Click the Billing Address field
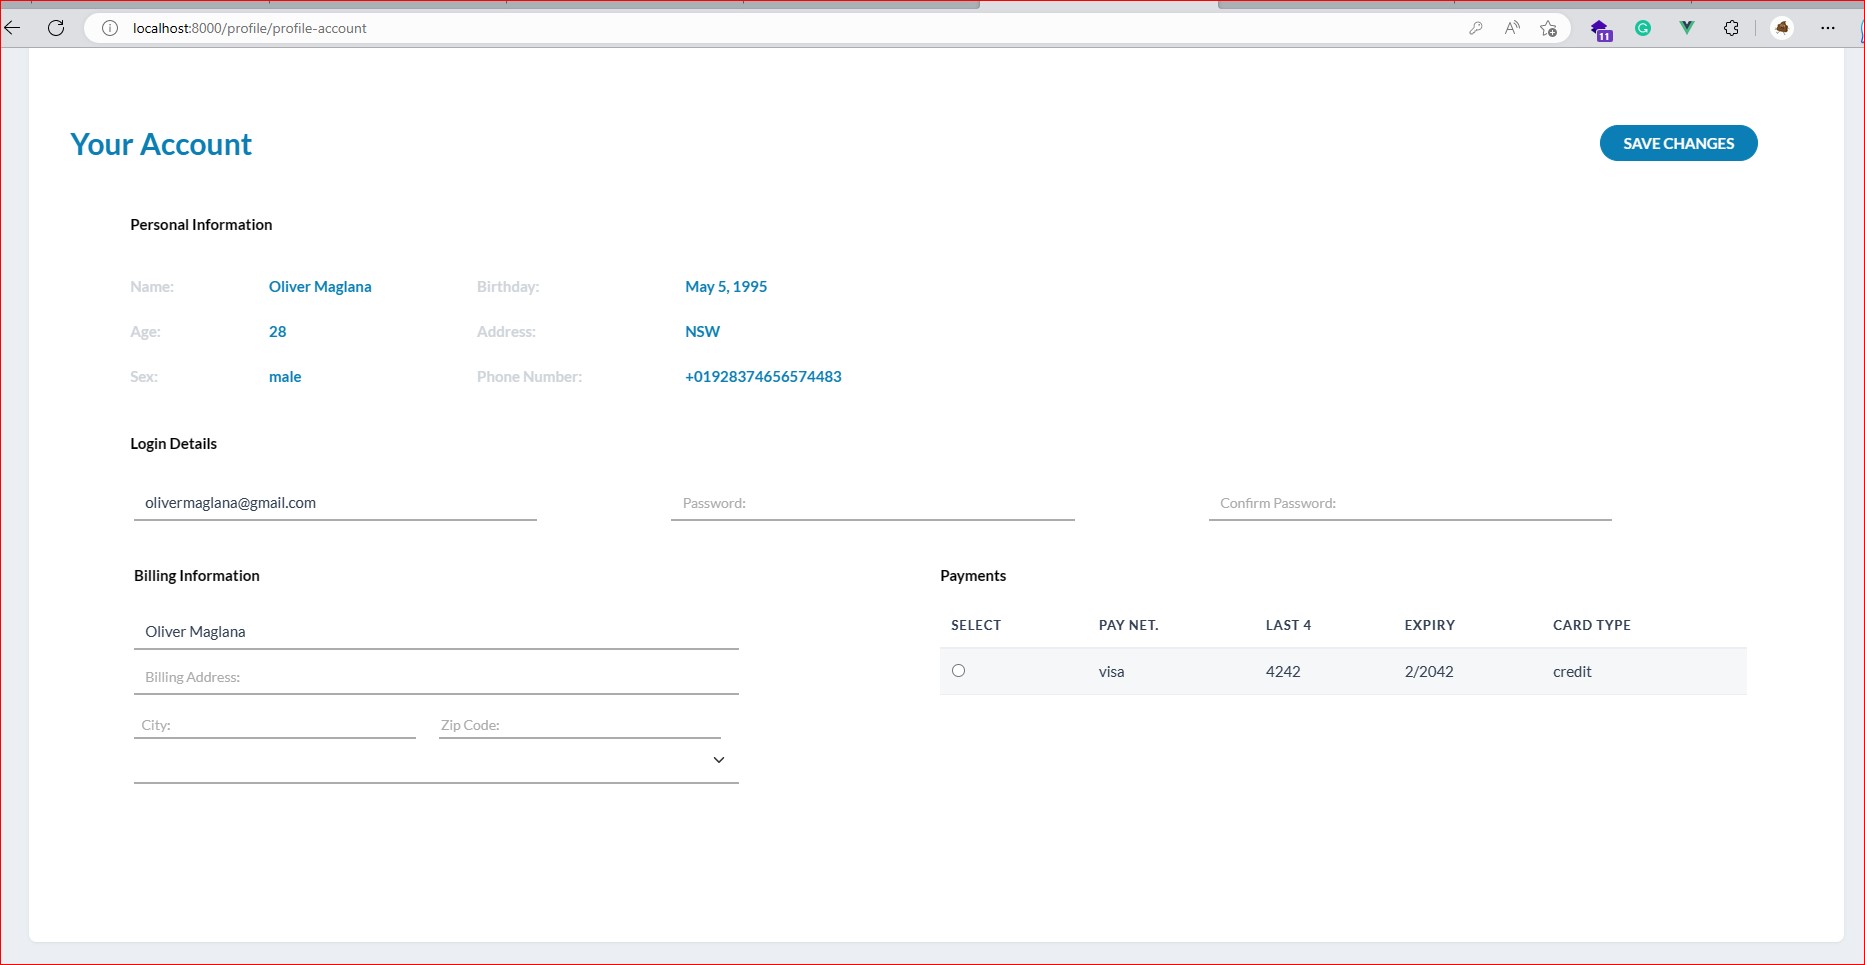Viewport: 1865px width, 965px height. tap(436, 677)
